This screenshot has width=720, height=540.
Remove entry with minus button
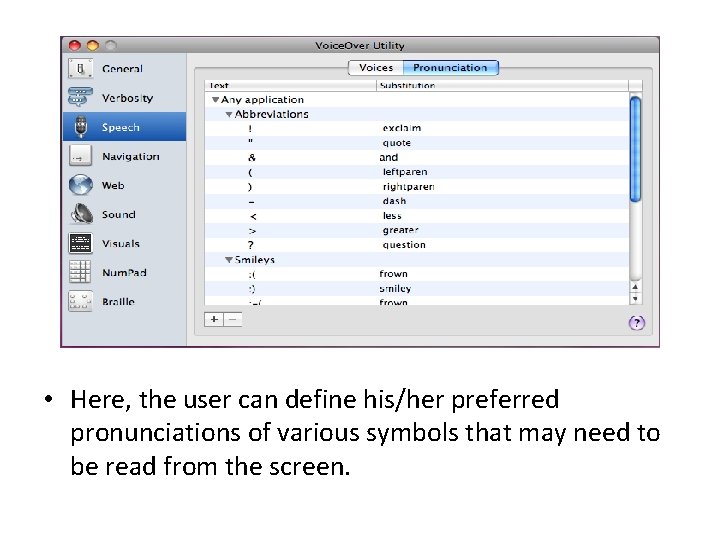click(233, 319)
